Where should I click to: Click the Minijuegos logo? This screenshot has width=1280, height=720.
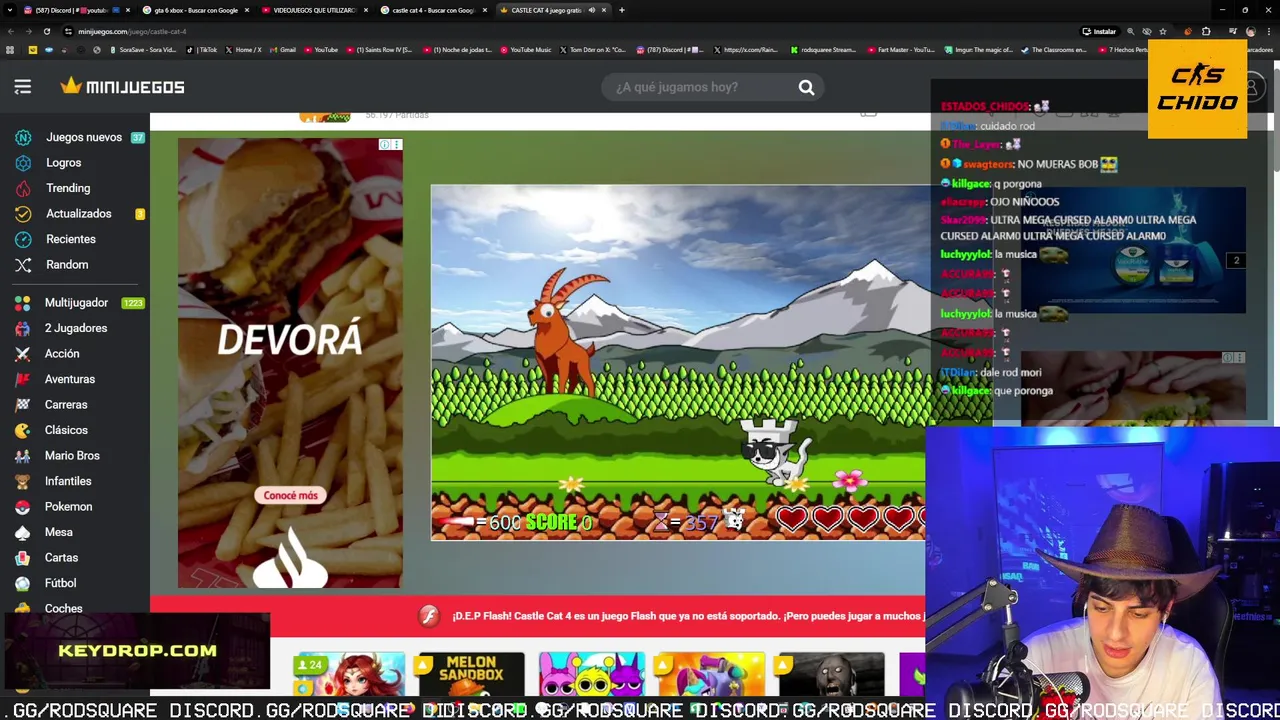[122, 87]
